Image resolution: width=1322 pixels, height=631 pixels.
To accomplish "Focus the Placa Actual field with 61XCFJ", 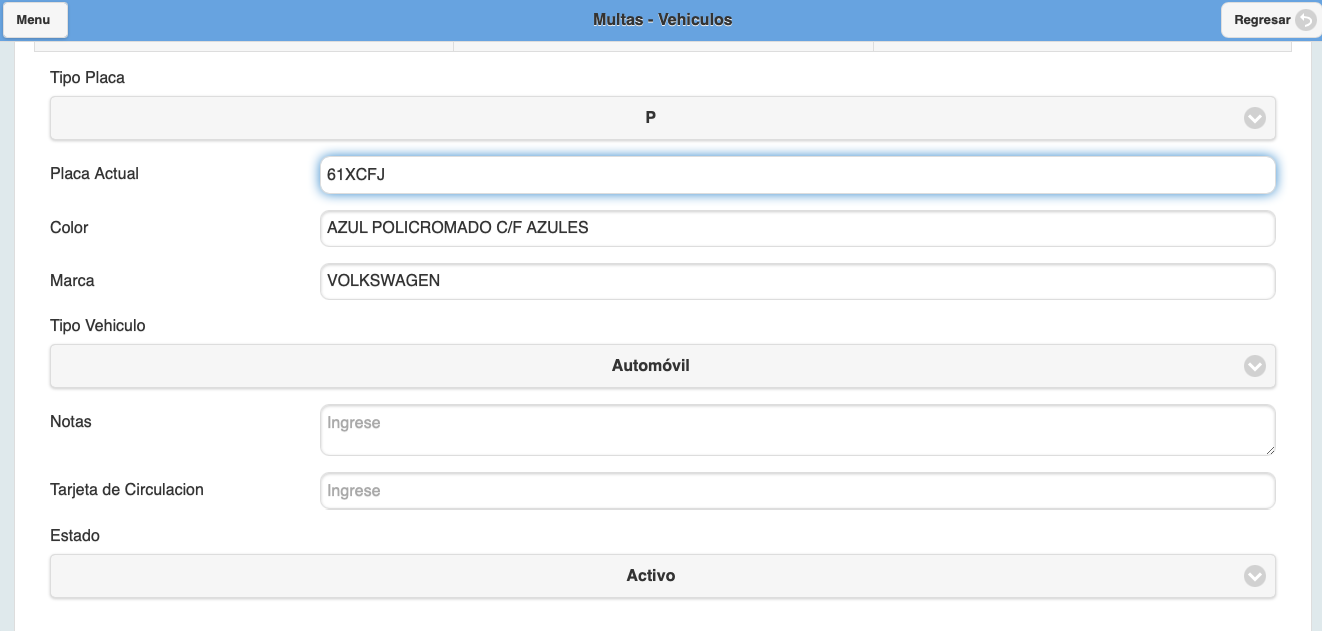I will click(x=797, y=175).
